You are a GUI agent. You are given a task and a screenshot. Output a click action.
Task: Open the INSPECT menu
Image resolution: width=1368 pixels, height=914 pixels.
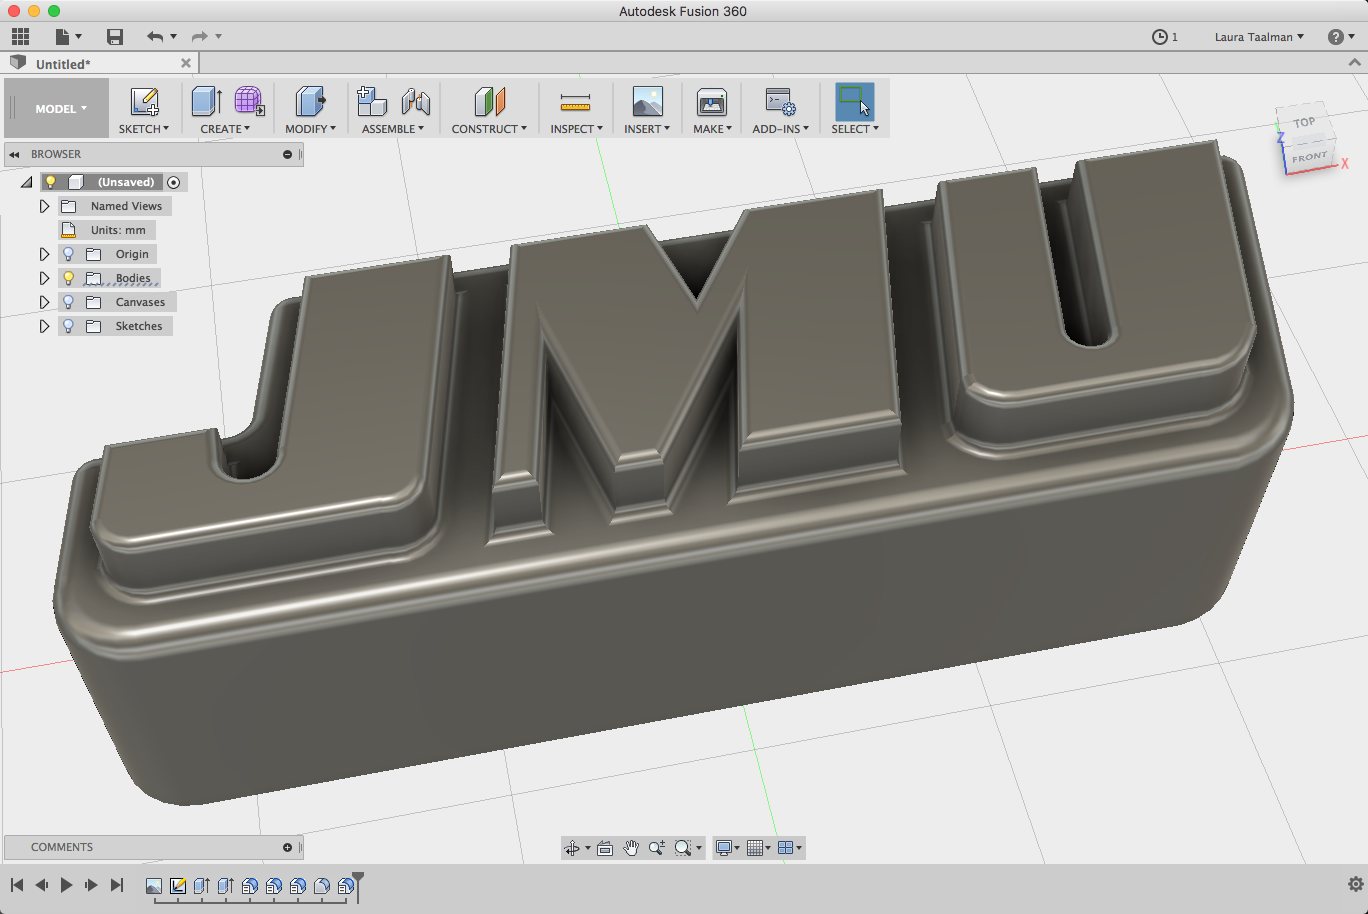click(576, 129)
